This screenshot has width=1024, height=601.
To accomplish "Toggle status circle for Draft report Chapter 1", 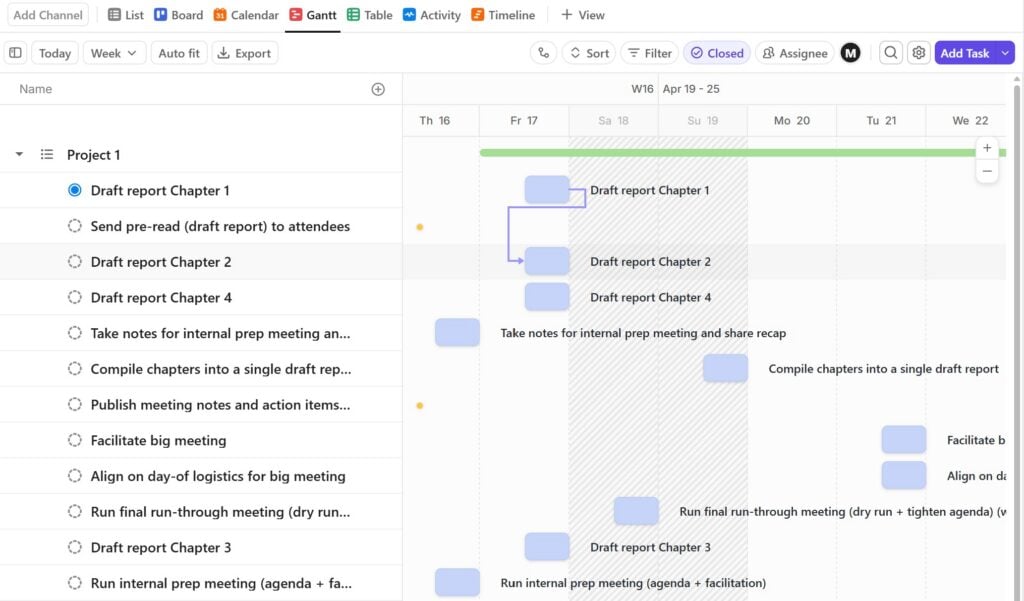I will (74, 190).
